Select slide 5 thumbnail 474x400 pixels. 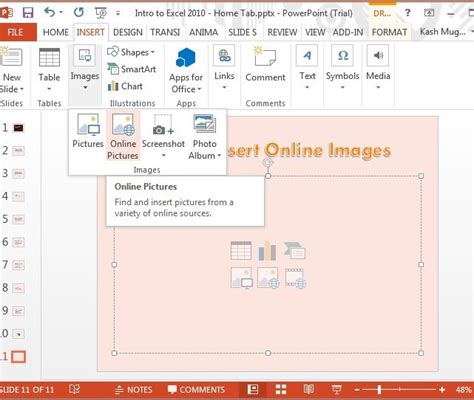click(x=18, y=219)
